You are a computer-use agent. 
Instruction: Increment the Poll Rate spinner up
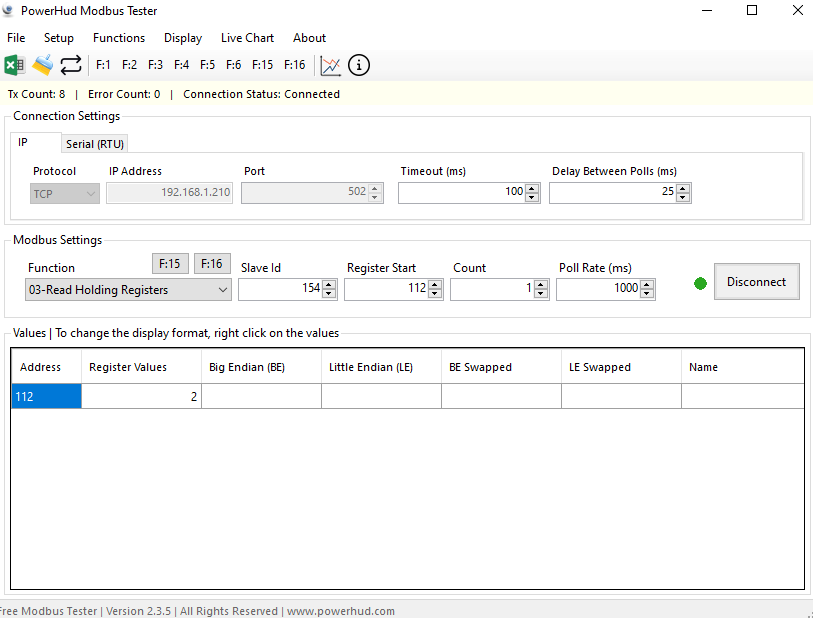click(x=648, y=284)
